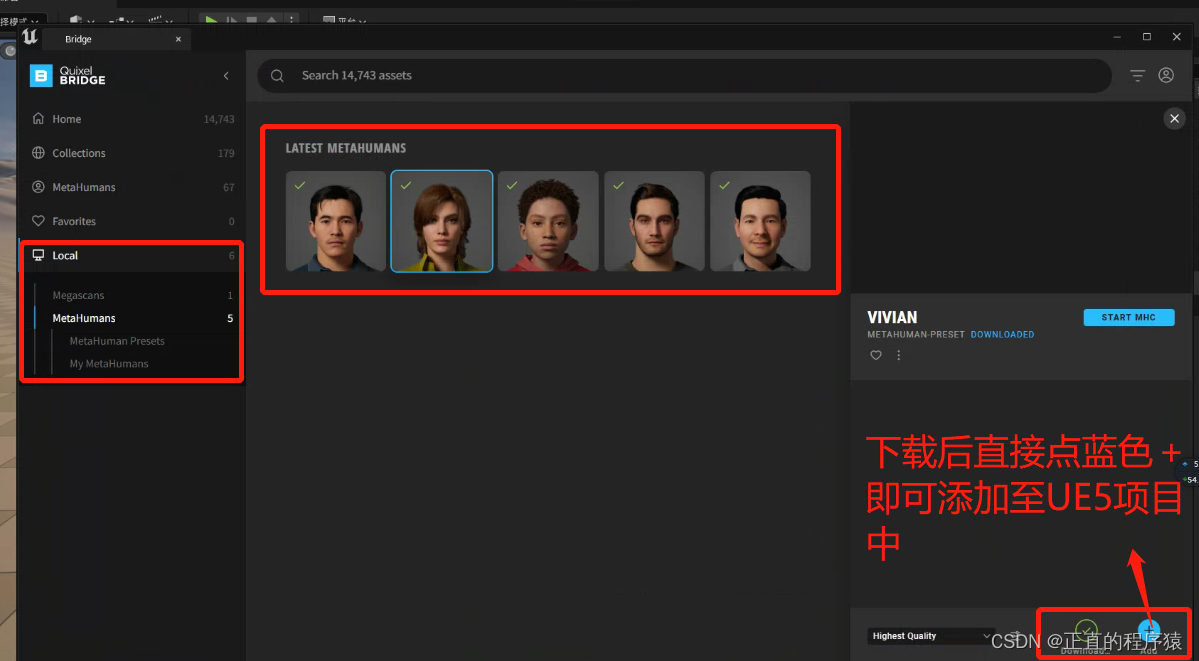Select the first MetaHuman thumbnail, black-haired man
The width and height of the screenshot is (1199, 661).
click(336, 221)
